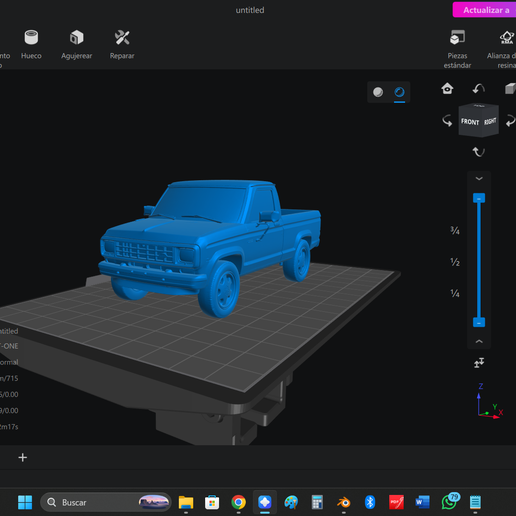
Task: Open File Explorer from taskbar
Action: point(186,502)
